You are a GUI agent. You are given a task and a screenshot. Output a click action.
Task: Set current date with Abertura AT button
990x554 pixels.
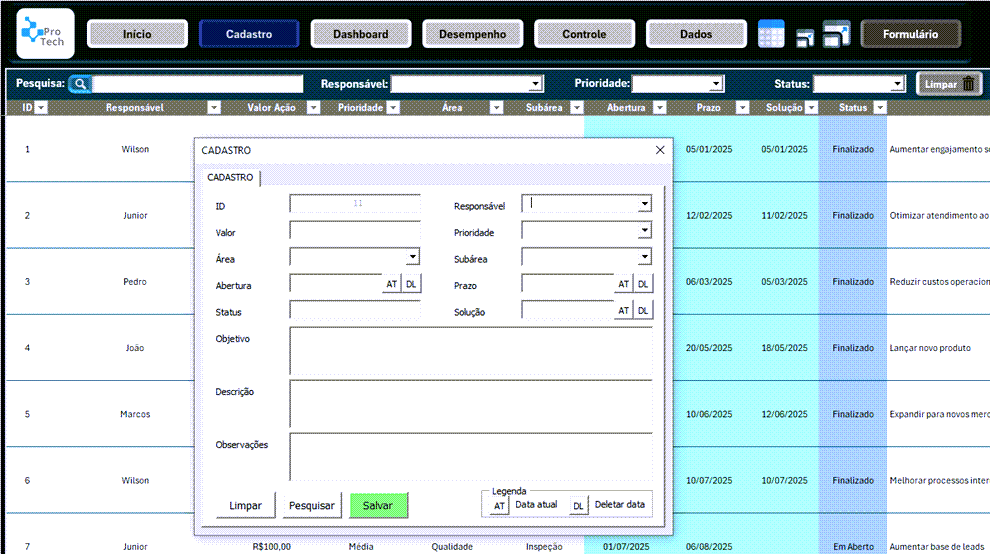click(x=392, y=285)
